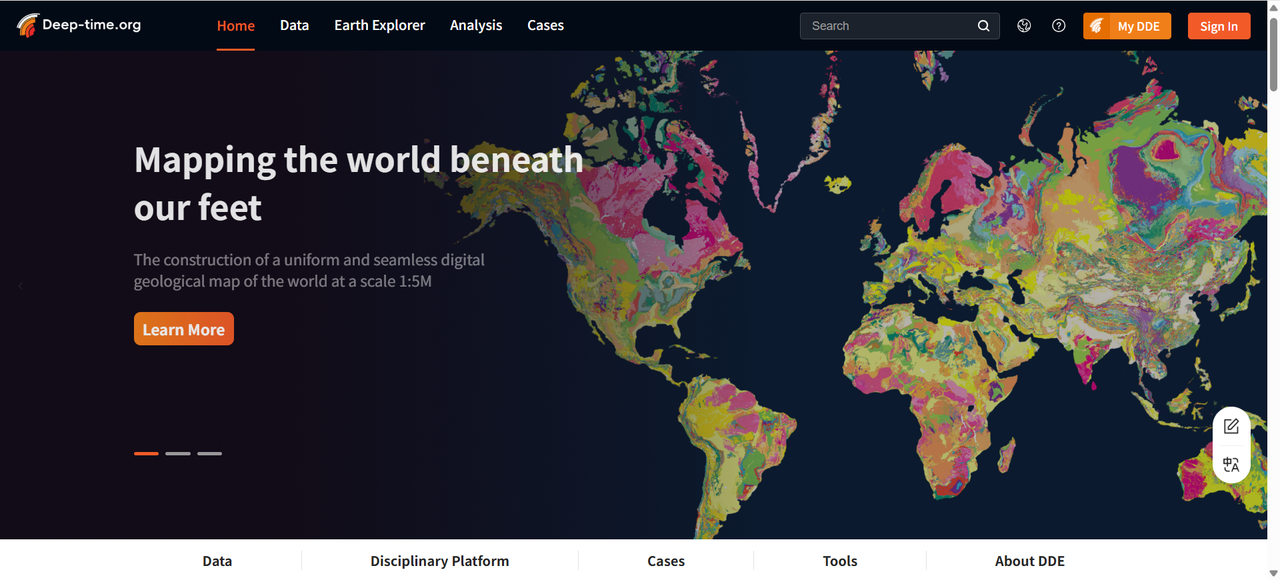Open the globe icon in header
The width and height of the screenshot is (1280, 580).
click(1024, 26)
